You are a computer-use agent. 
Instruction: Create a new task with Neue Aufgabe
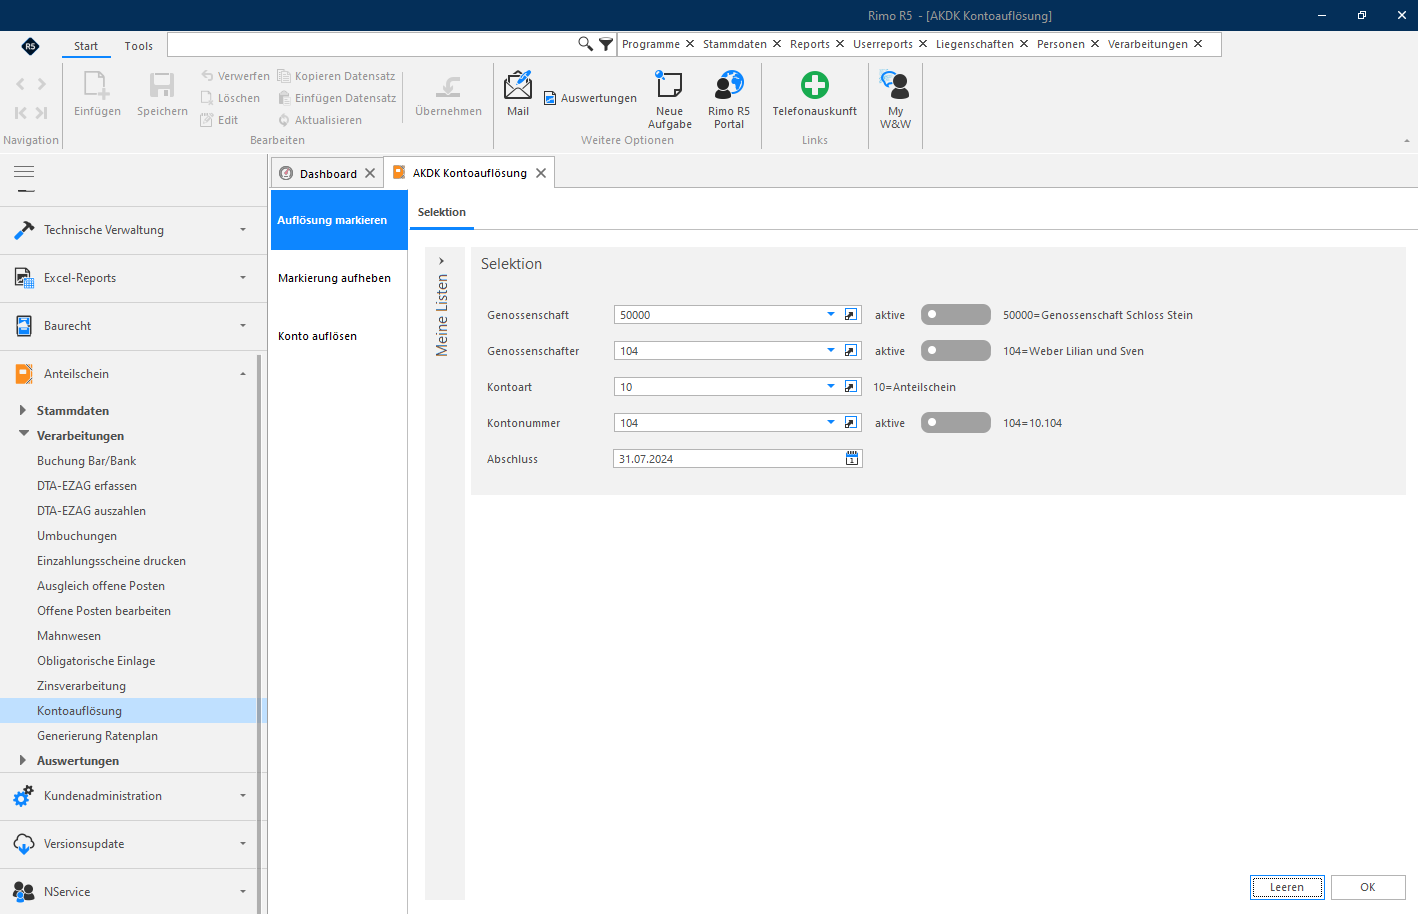tap(669, 100)
